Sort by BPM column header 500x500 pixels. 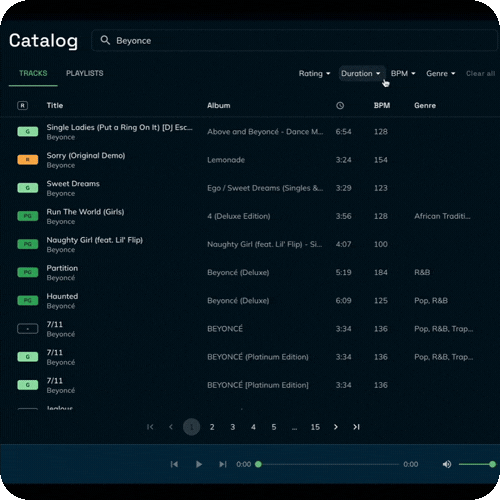pyautogui.click(x=382, y=105)
